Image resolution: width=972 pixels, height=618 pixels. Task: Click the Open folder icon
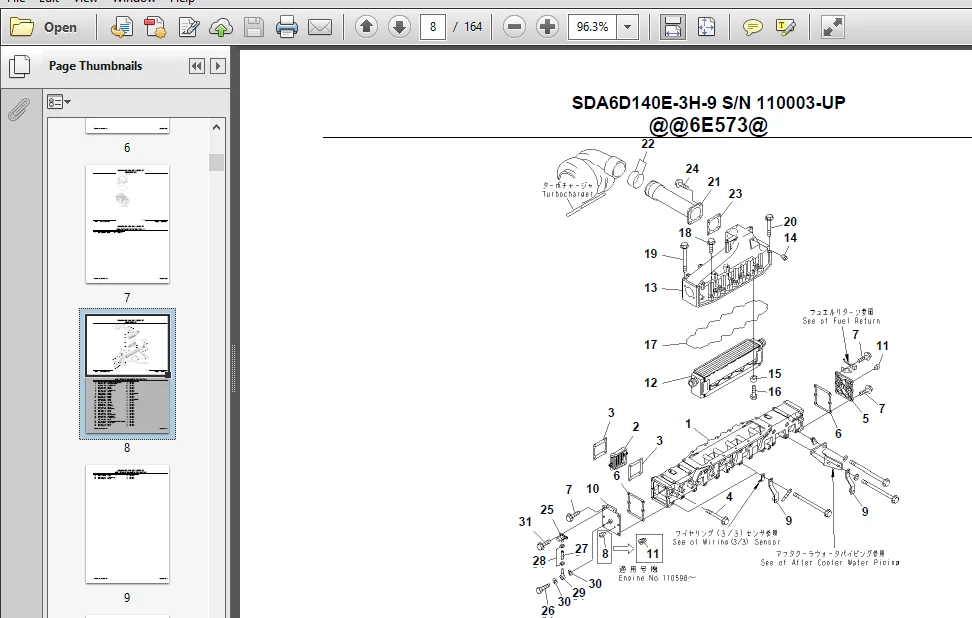[22, 27]
